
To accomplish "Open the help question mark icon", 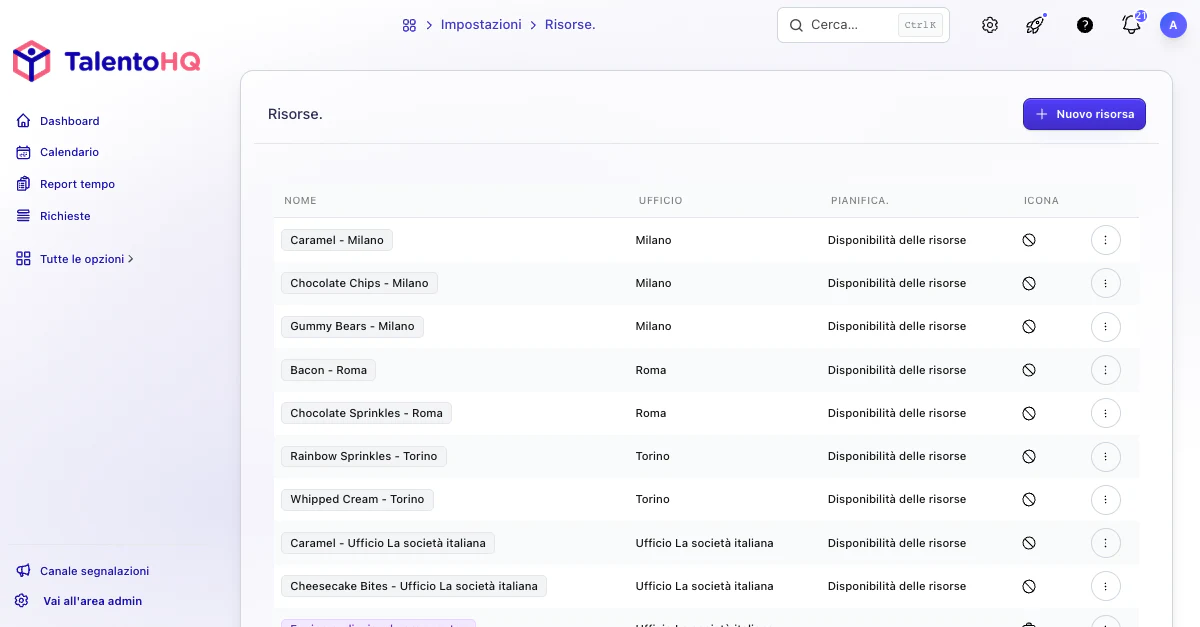I will (1085, 25).
